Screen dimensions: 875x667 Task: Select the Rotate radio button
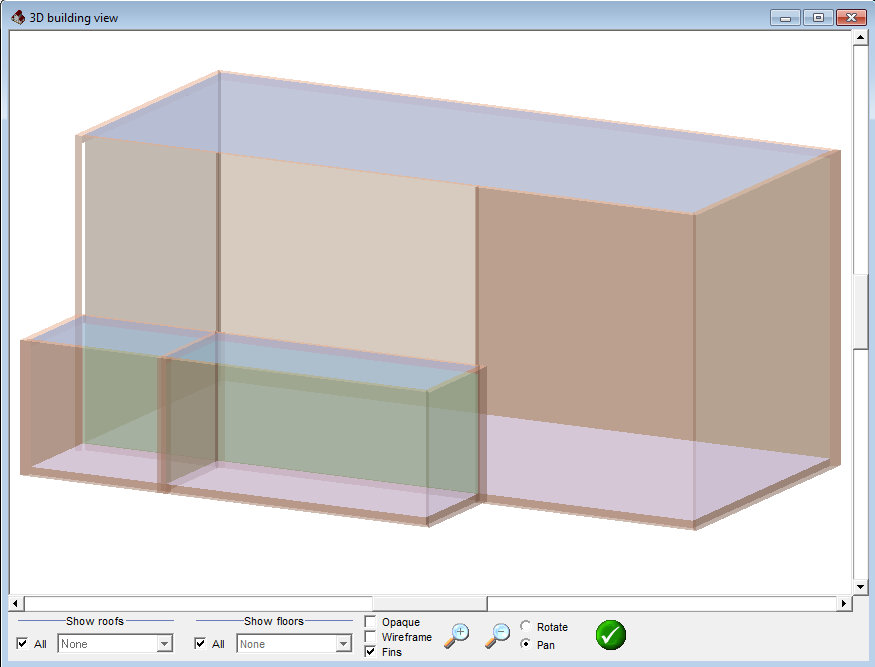click(525, 626)
